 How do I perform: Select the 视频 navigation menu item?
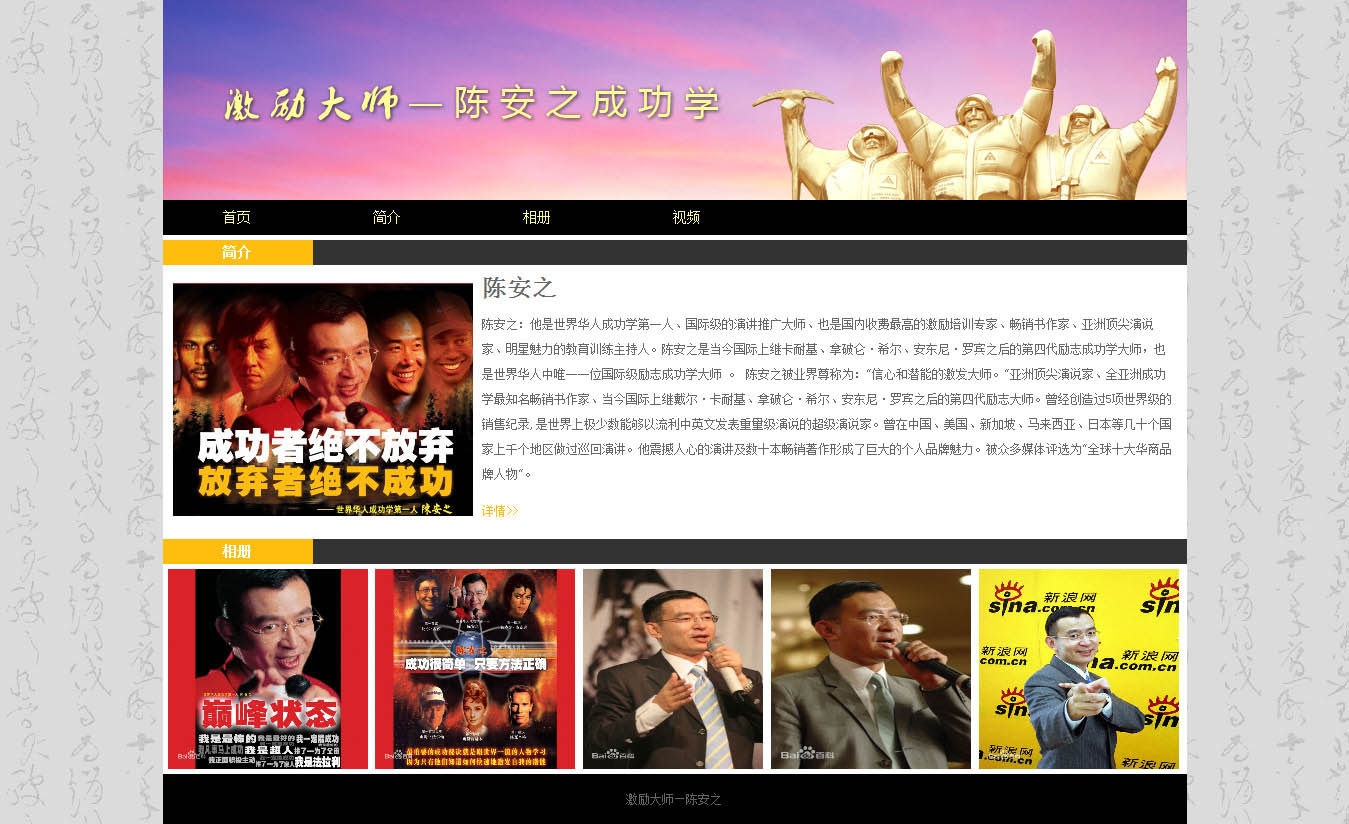[x=687, y=217]
